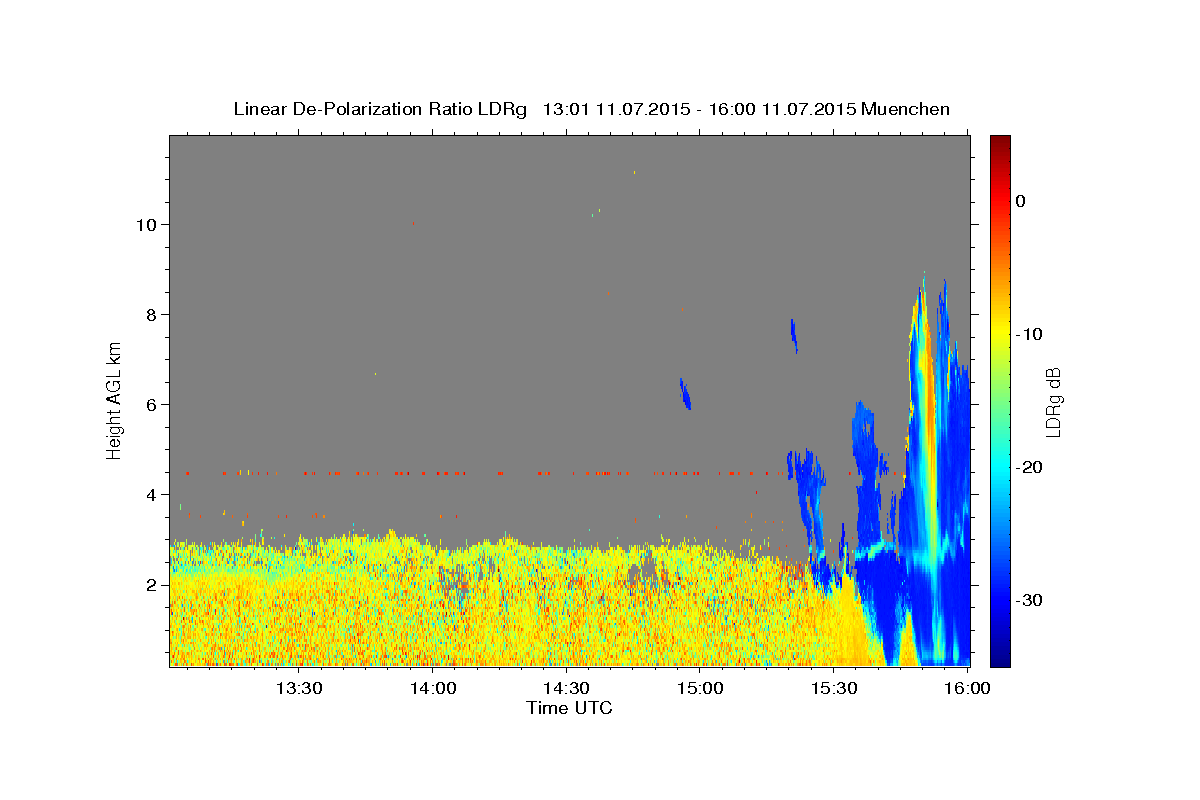Click the dark red top of the colorbar
Screen dimensions: 1200x800
1000,143
